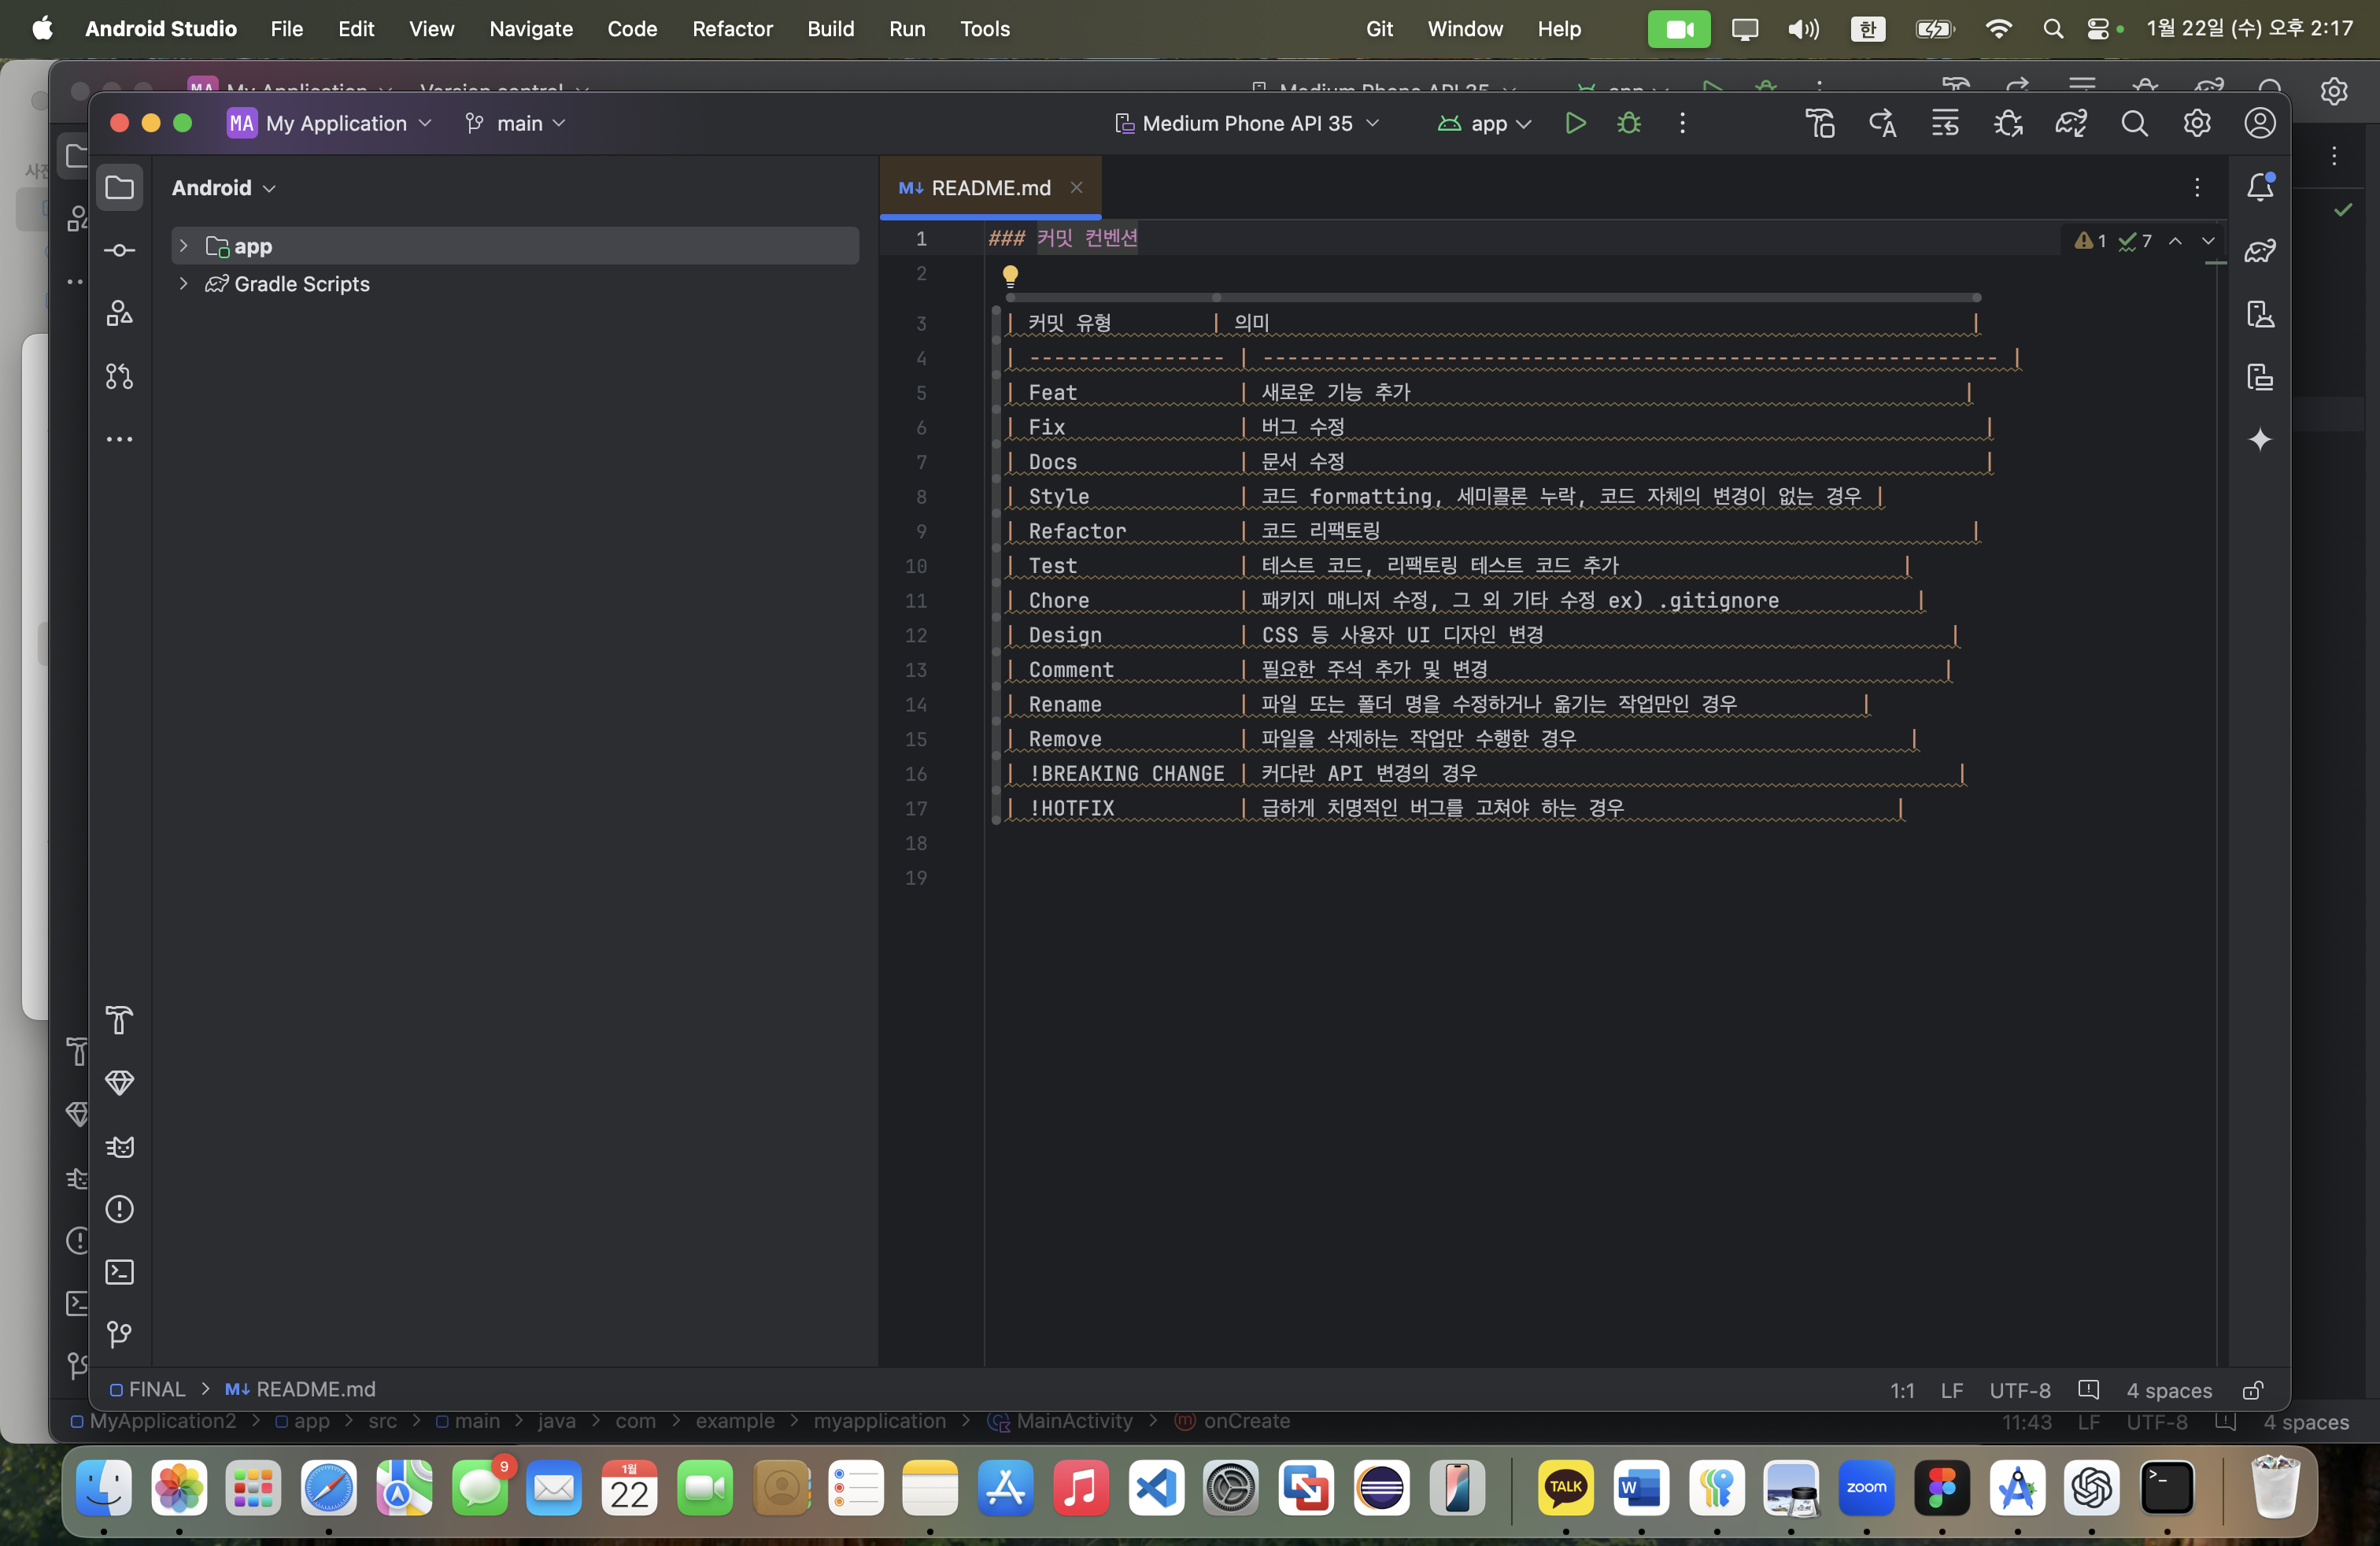Screen dimensions: 2380x1546
Task: Toggle the Project folder tool window
Action: (x=119, y=187)
